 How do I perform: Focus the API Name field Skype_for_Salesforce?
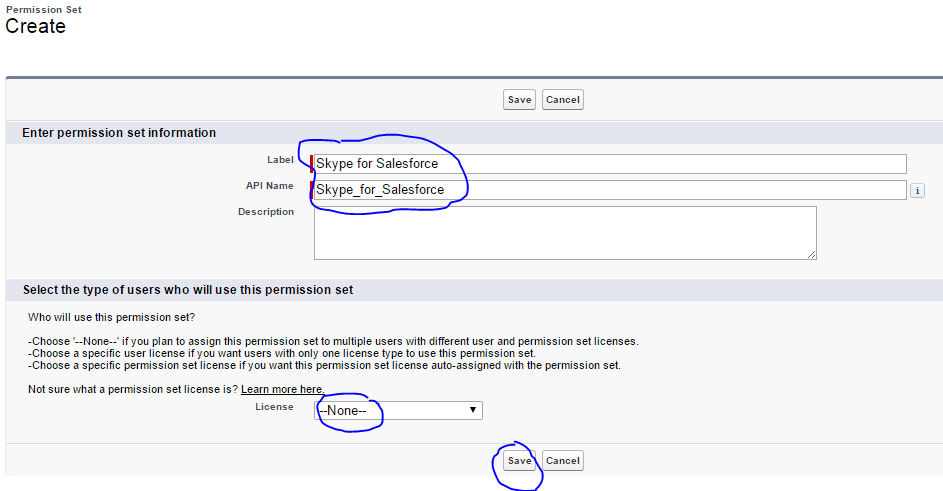click(610, 190)
